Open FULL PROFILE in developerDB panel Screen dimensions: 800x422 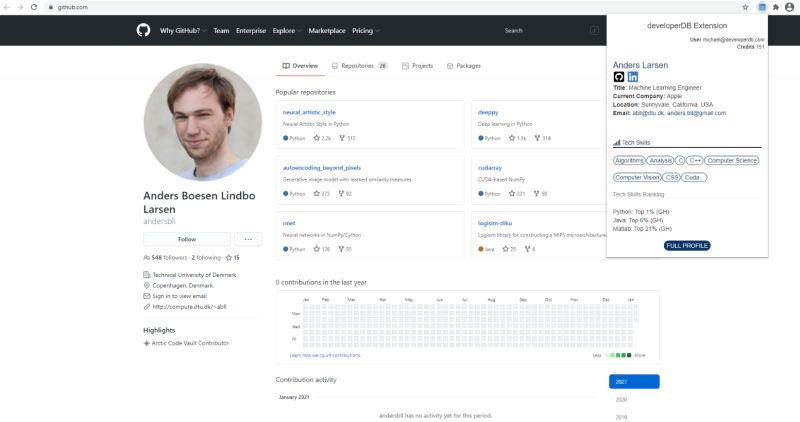687,245
